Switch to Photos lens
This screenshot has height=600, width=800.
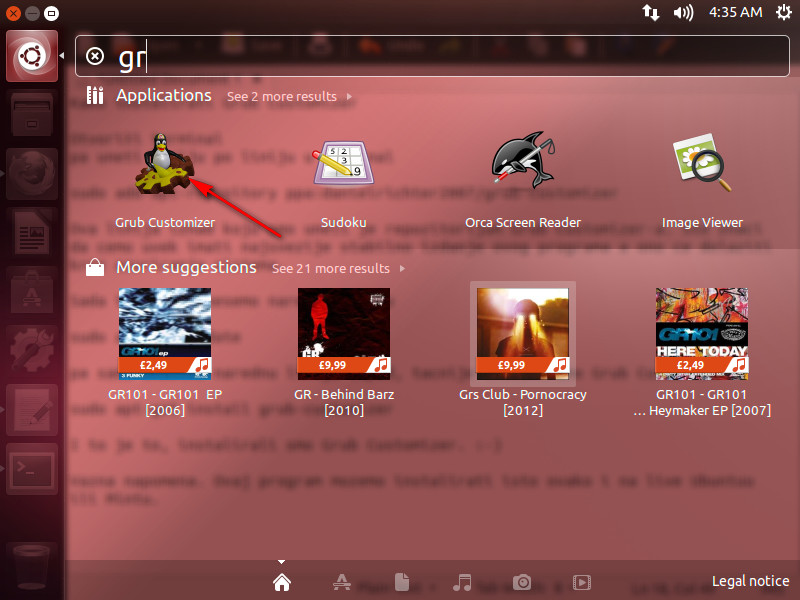tap(522, 582)
